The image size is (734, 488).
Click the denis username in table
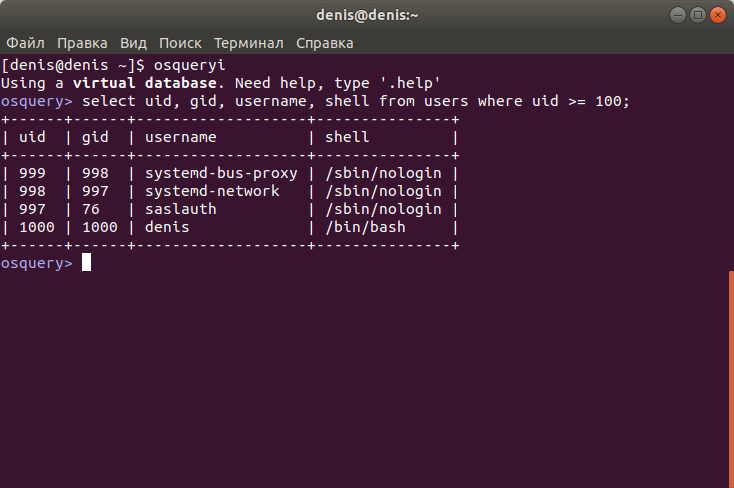coord(167,227)
